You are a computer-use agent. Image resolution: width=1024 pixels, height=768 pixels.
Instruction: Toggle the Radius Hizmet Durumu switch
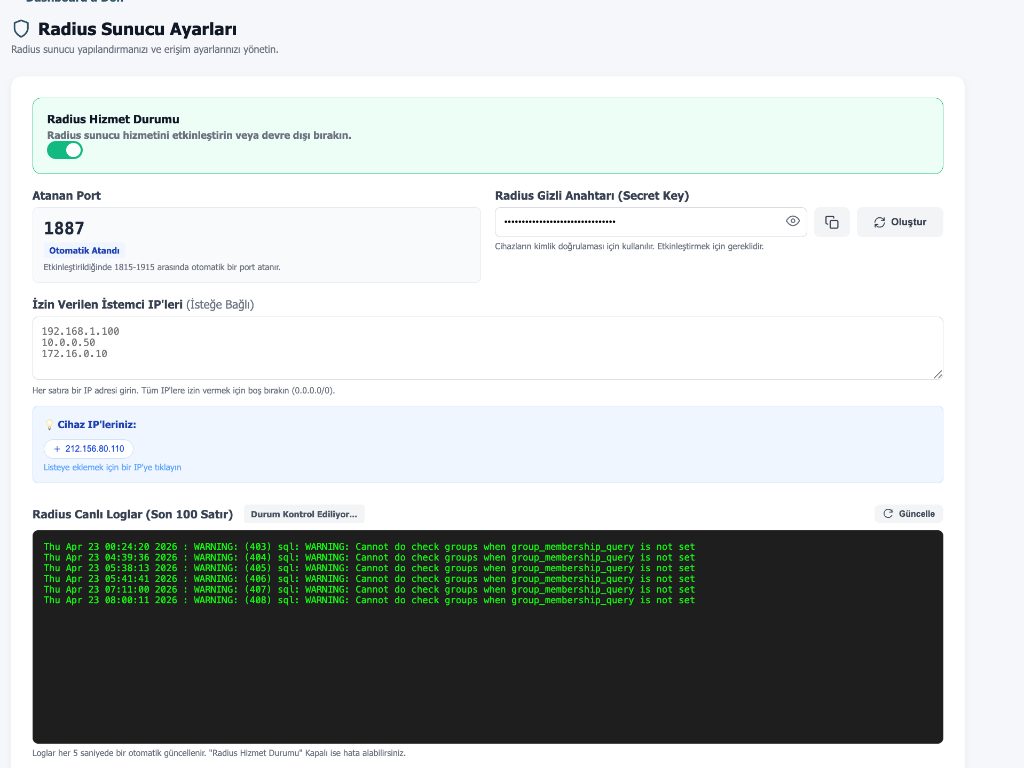tap(65, 150)
